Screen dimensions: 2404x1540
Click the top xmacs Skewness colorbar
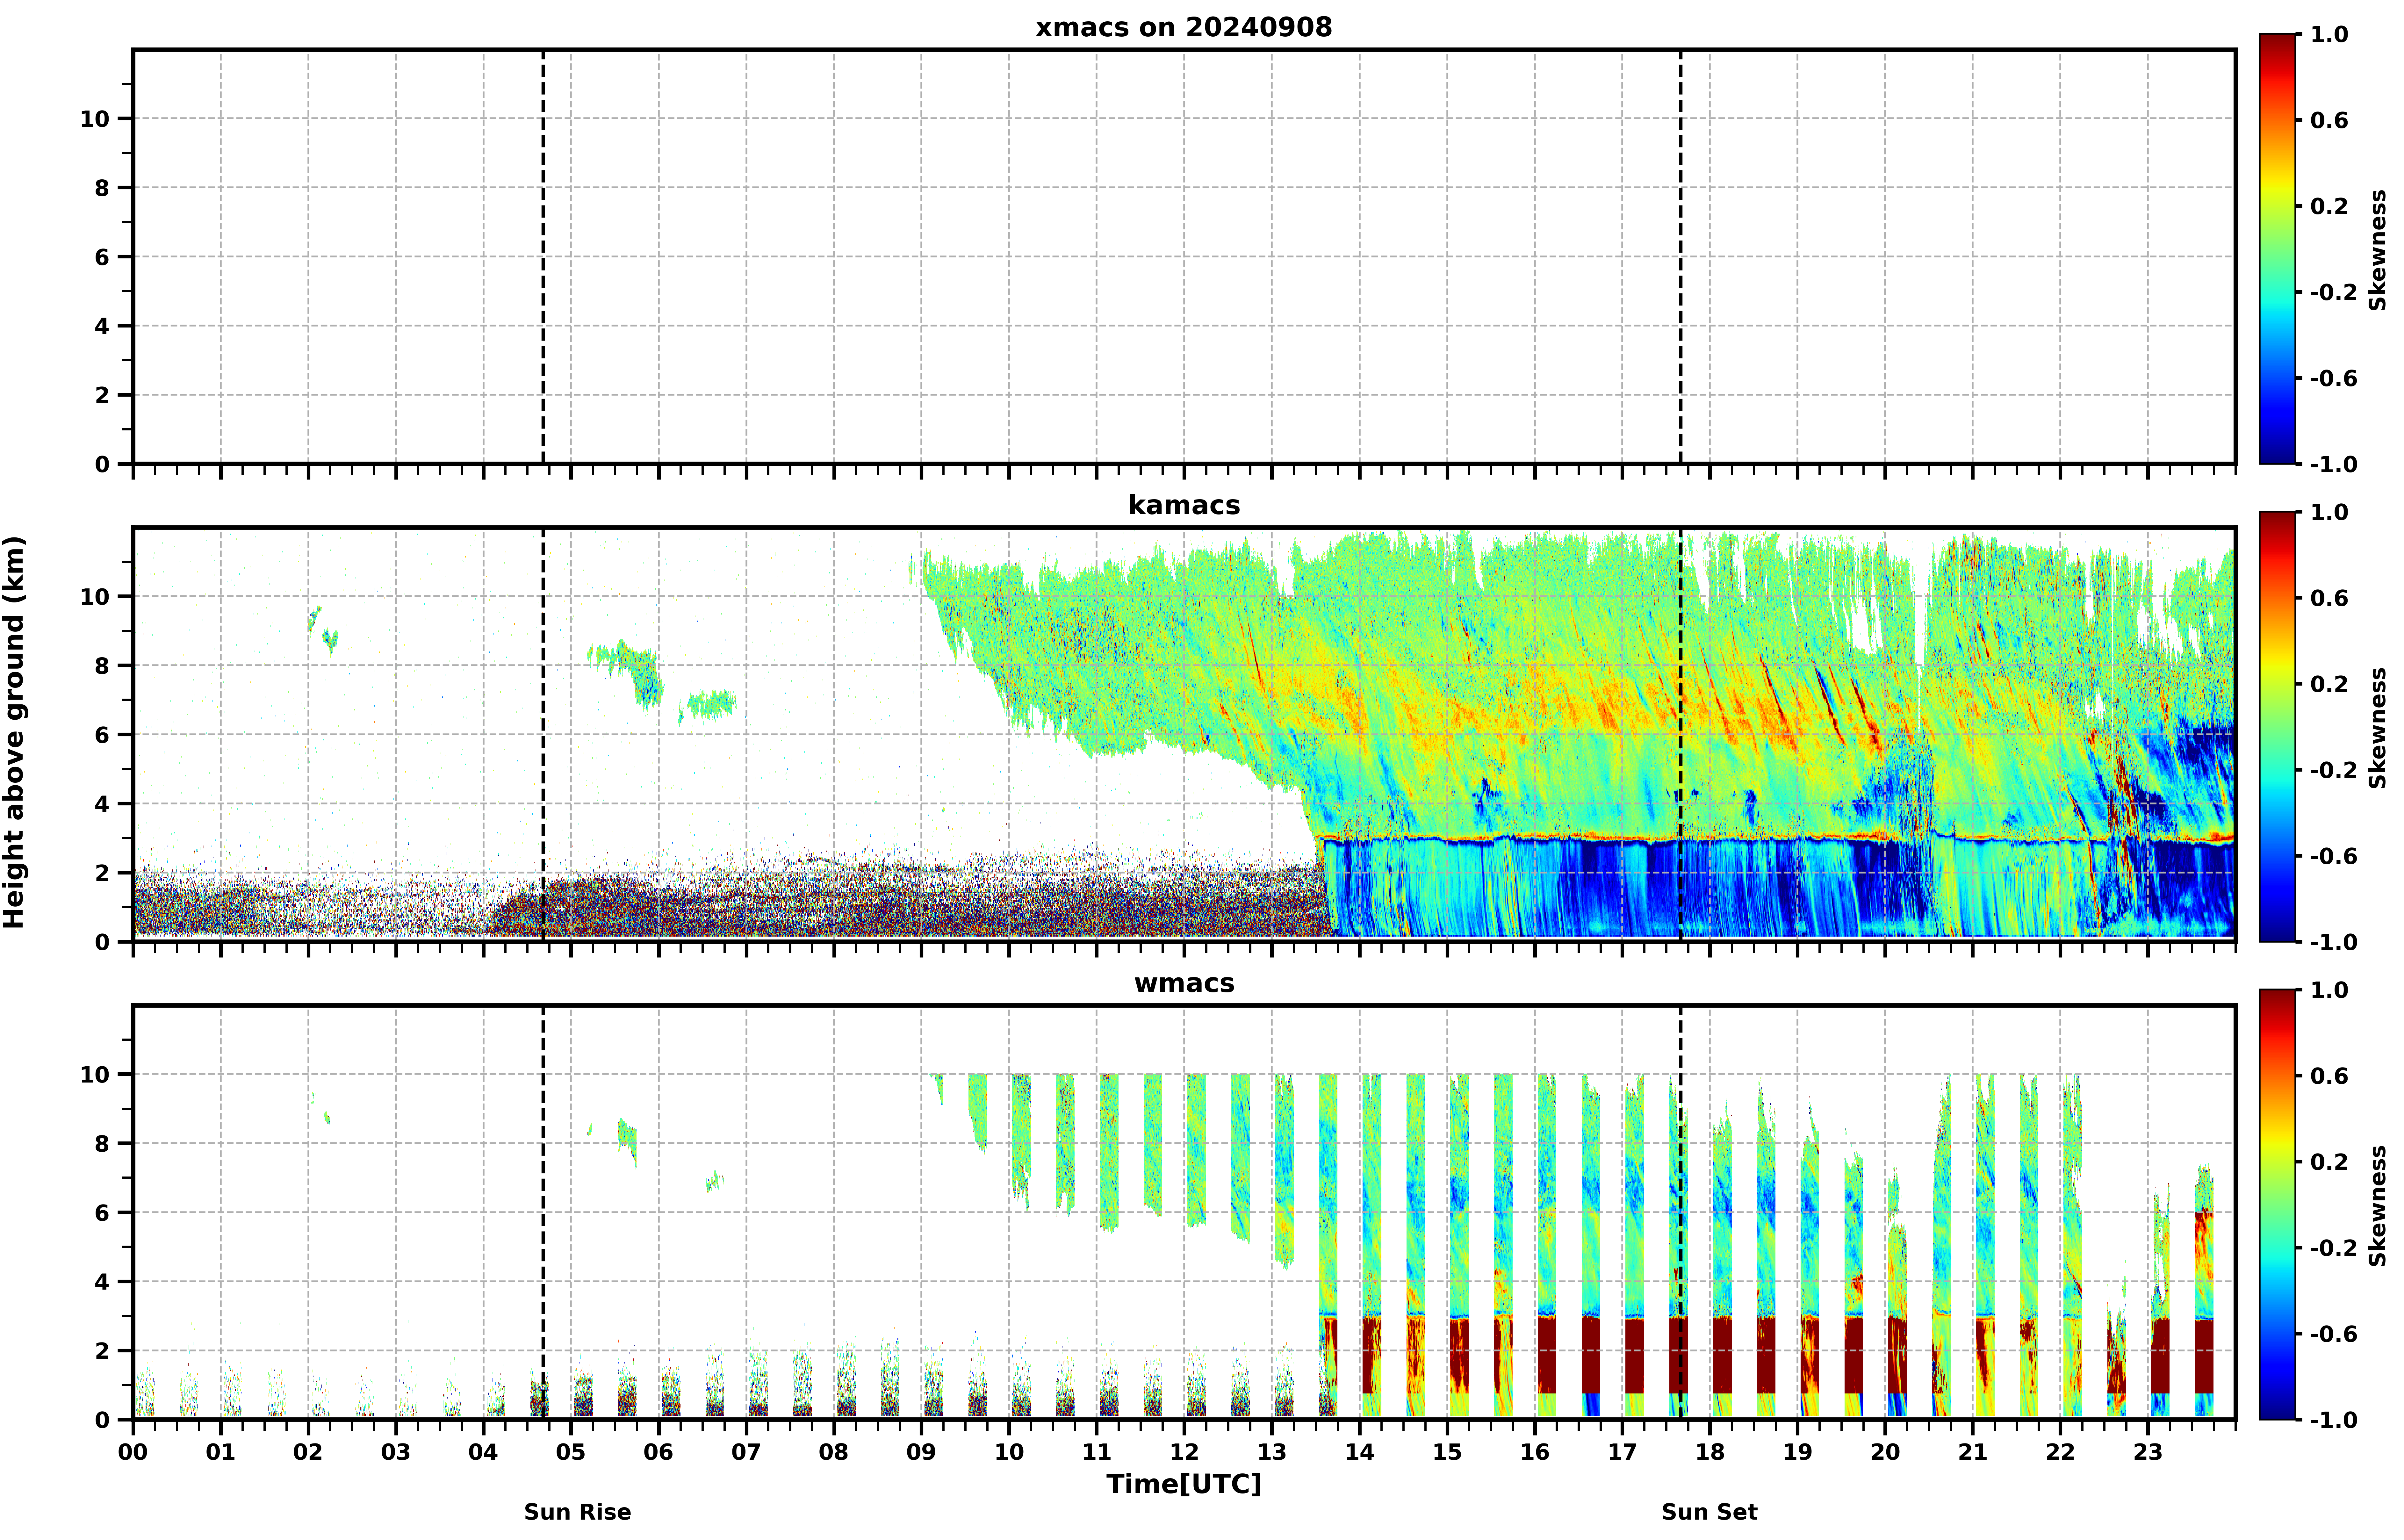(2277, 249)
